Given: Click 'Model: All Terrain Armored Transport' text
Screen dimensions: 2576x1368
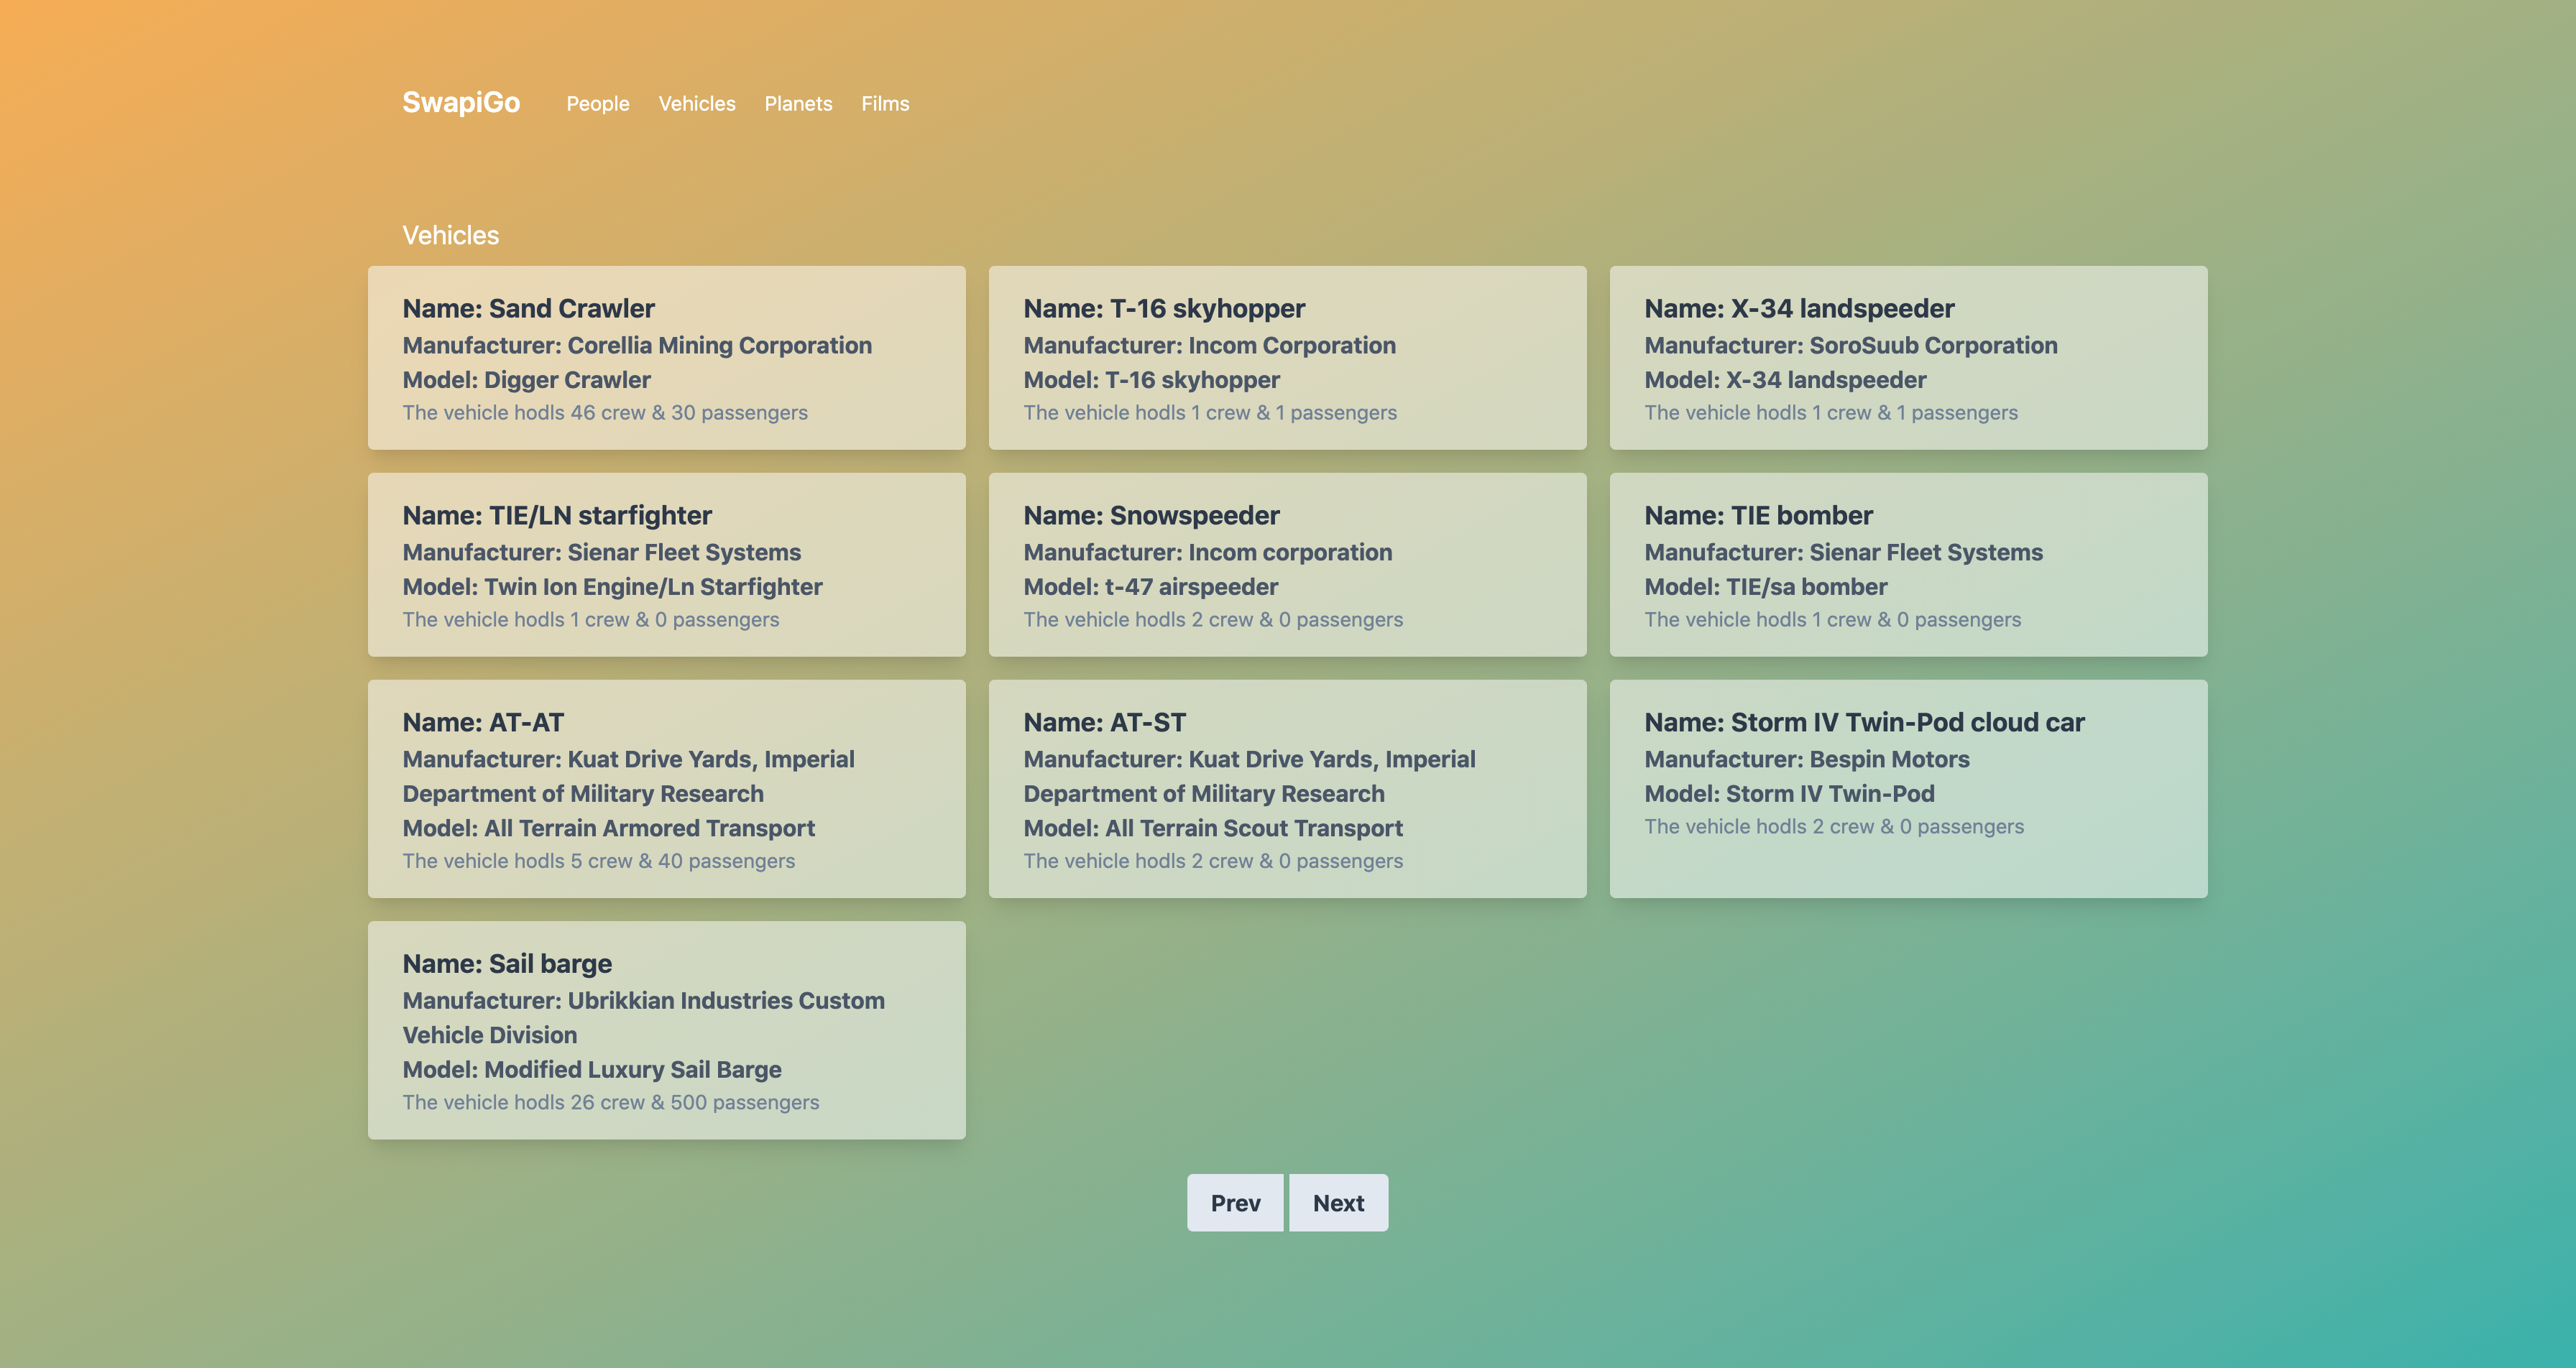Looking at the screenshot, I should [608, 828].
